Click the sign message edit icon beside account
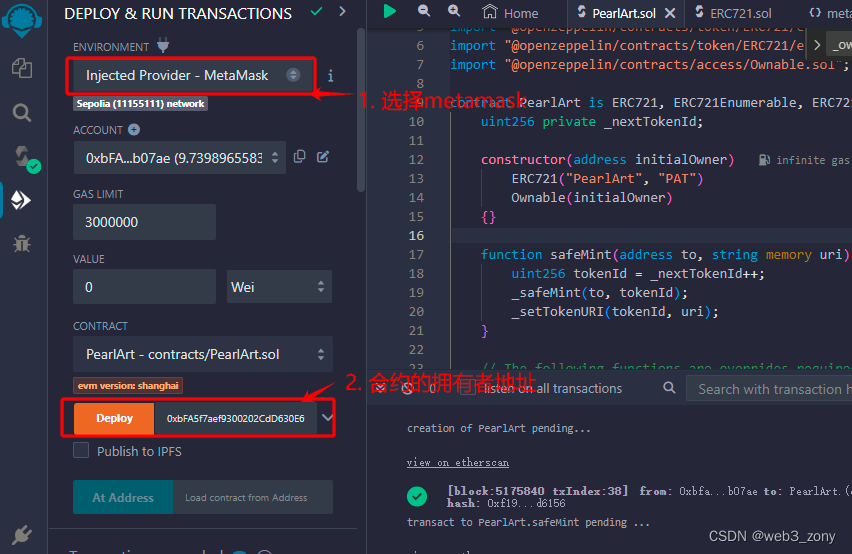The image size is (852, 554). pos(323,156)
